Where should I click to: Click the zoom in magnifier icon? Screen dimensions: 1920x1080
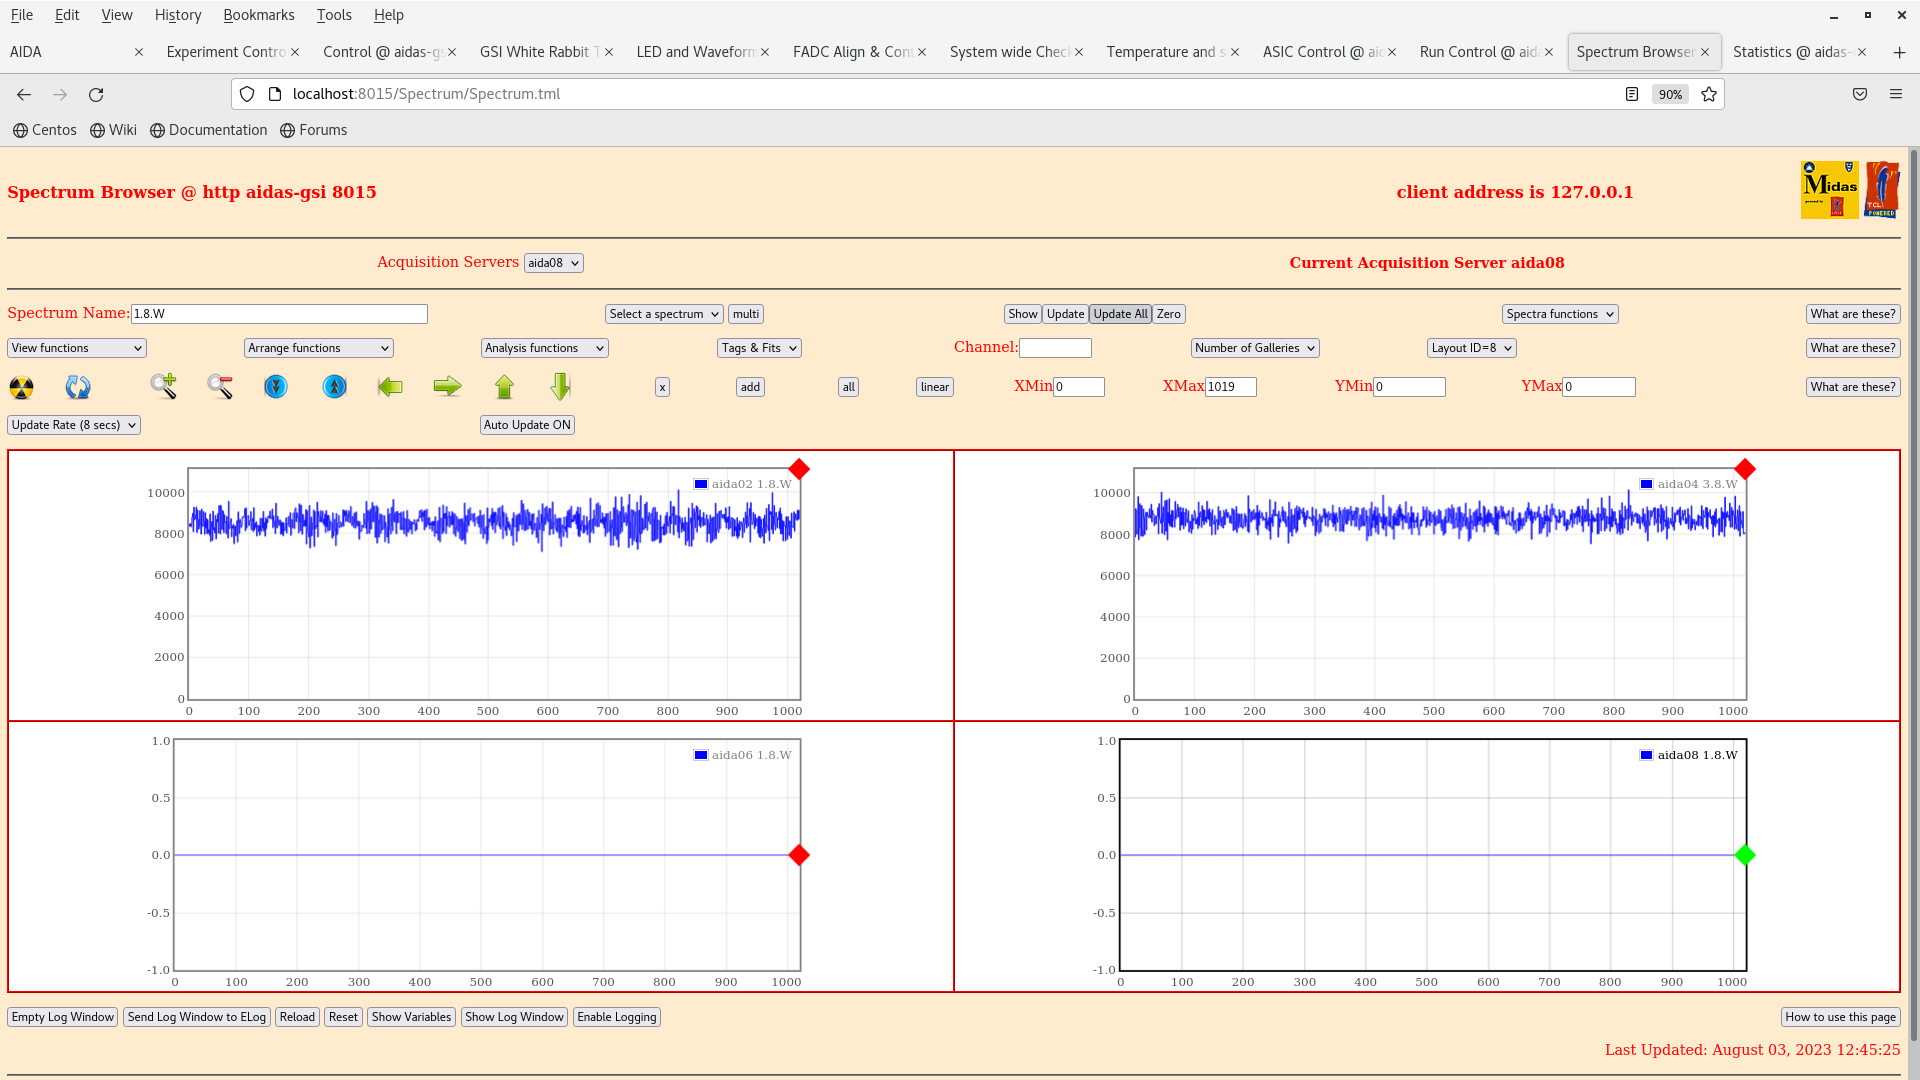[x=164, y=386]
